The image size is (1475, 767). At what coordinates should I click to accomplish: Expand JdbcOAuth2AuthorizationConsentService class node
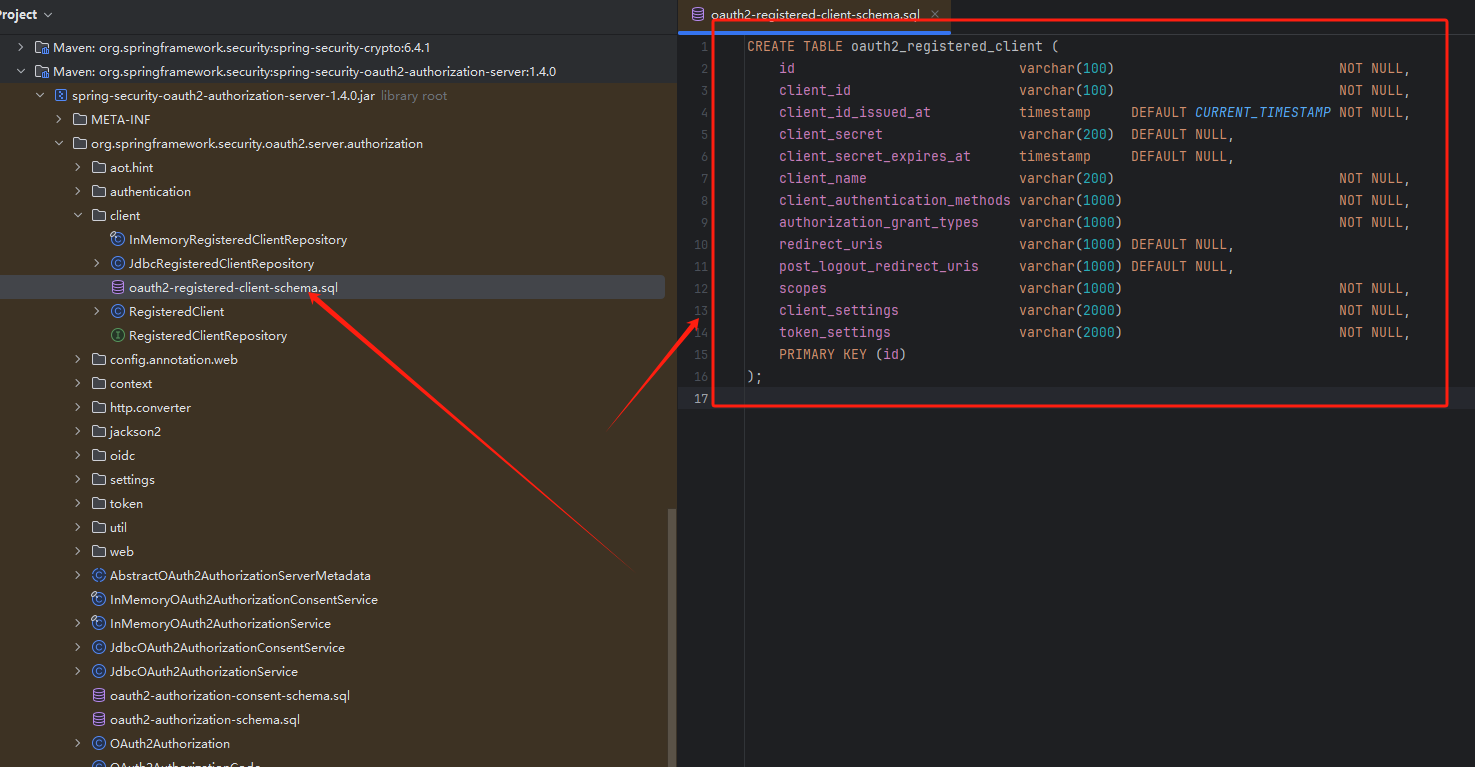pos(78,647)
